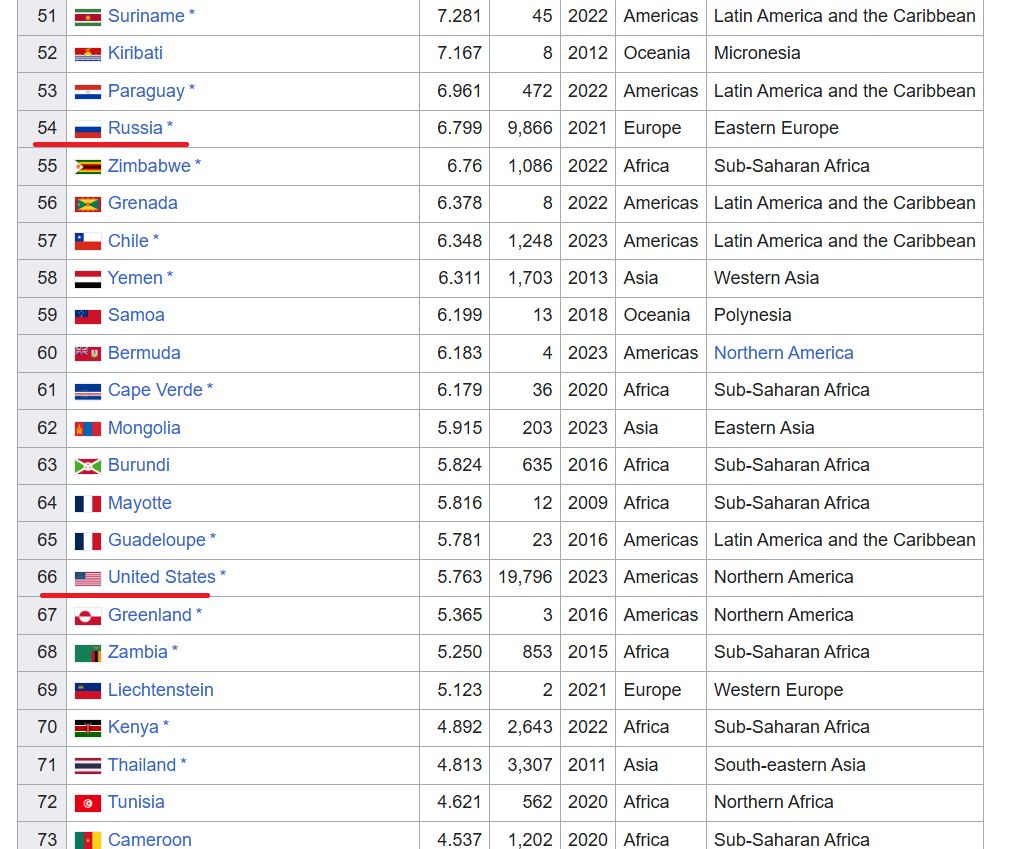Click the Suriname flag icon
This screenshot has height=849, width=1013.
(x=87, y=17)
